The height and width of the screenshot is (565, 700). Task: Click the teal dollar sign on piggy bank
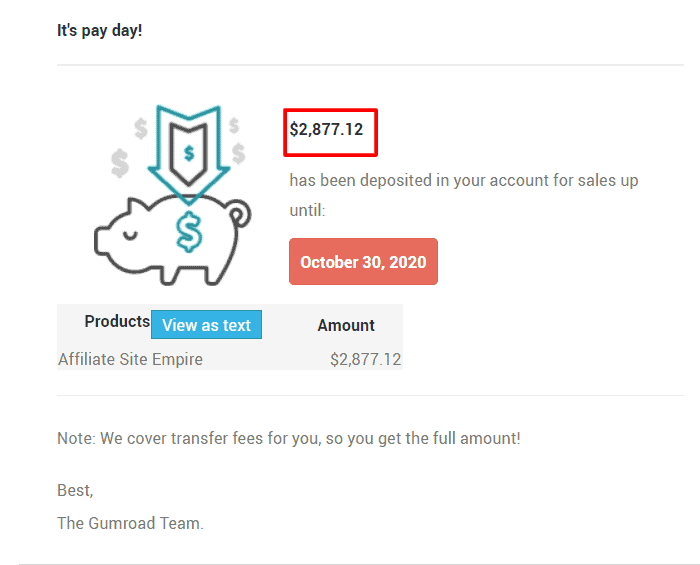188,232
